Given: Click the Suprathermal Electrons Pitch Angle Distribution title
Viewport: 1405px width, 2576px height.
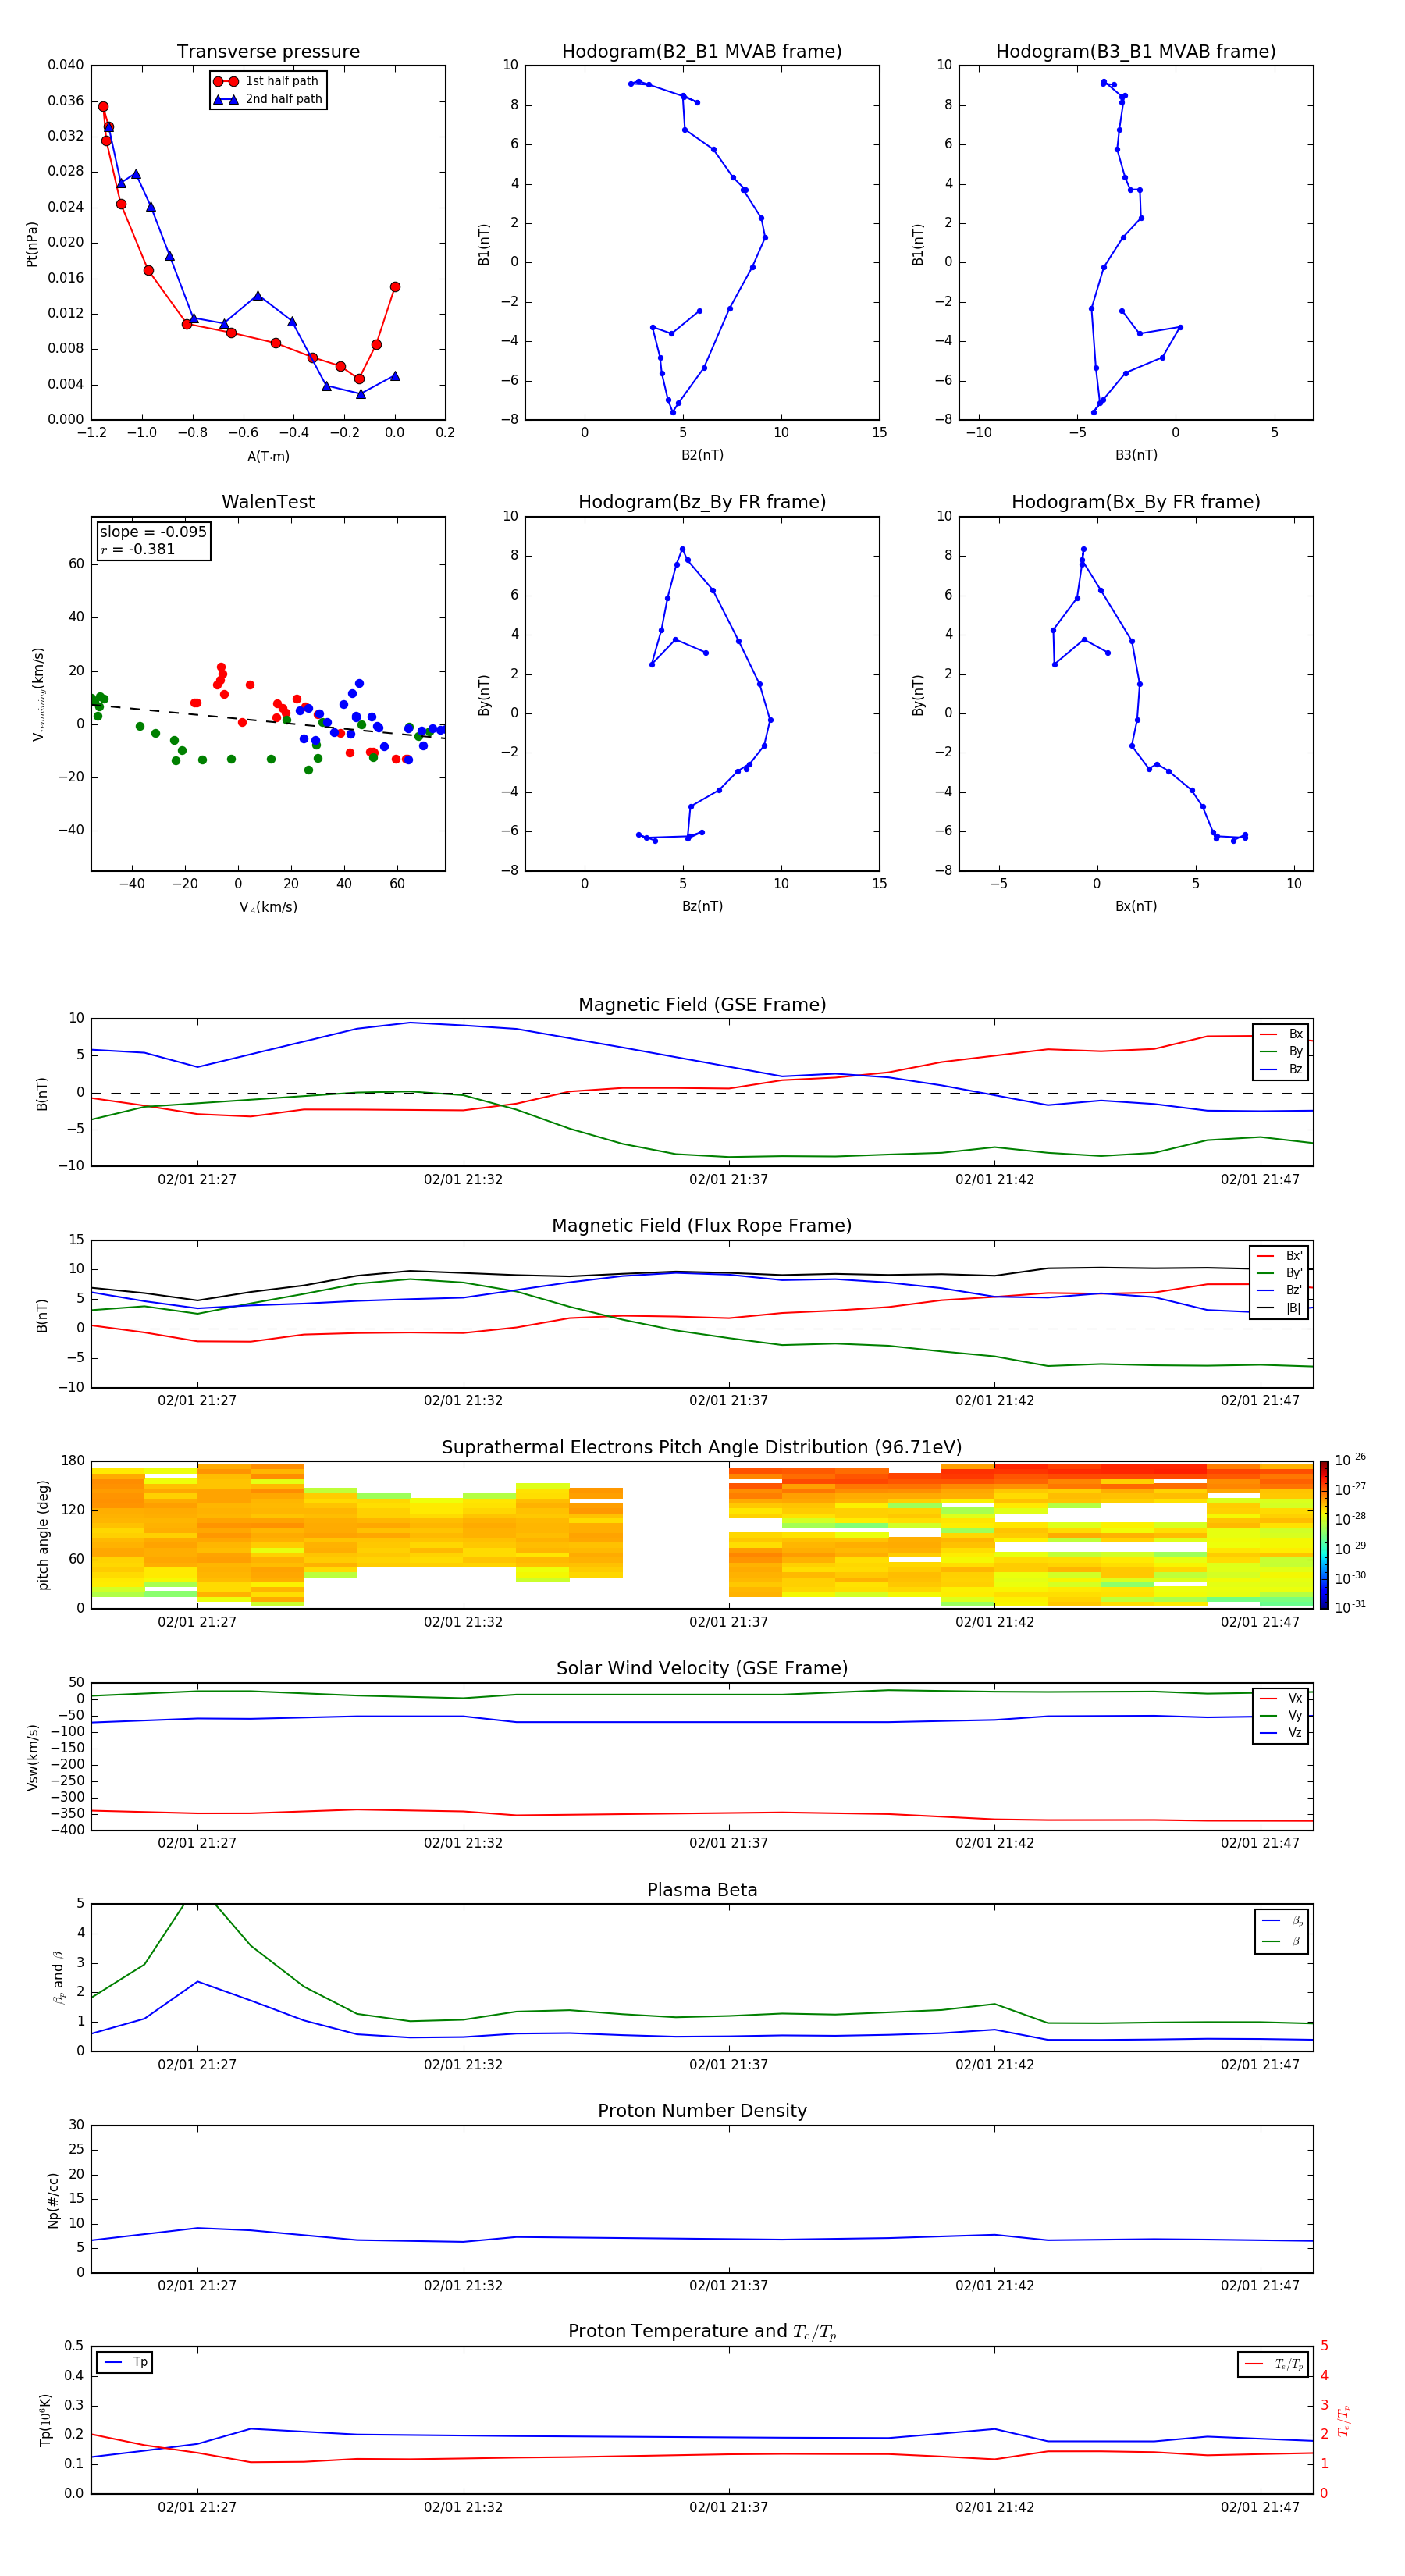Looking at the screenshot, I should click(x=702, y=1448).
